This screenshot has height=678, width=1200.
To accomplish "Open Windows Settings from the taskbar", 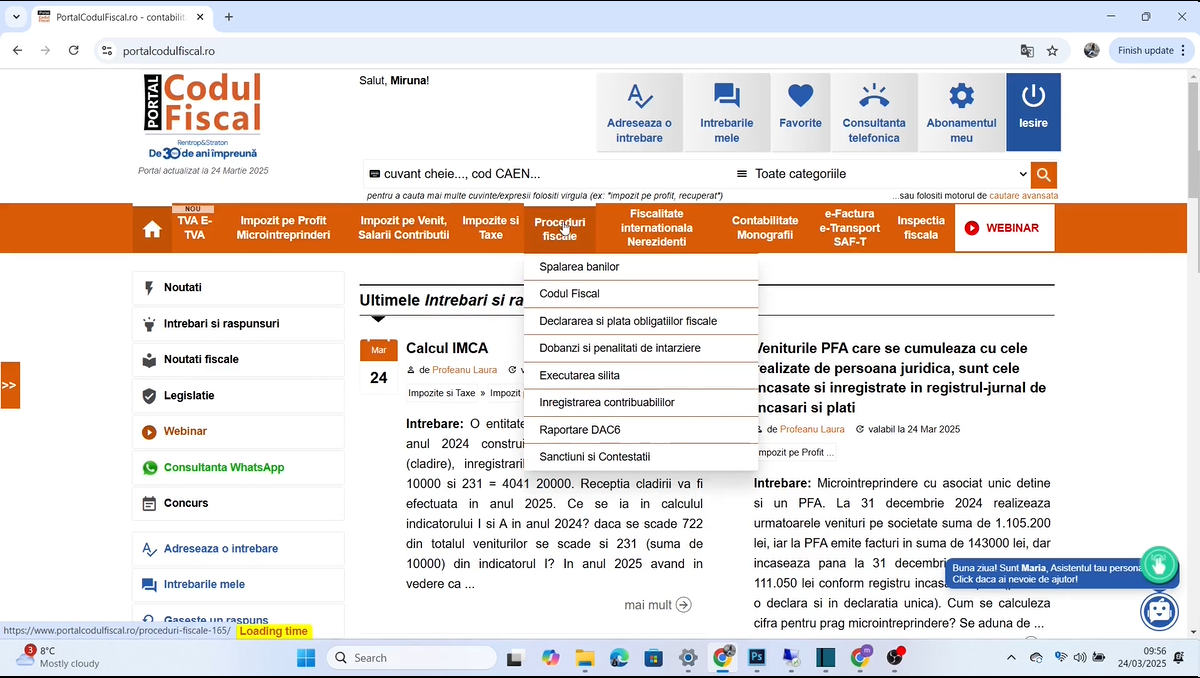I will (x=688, y=657).
